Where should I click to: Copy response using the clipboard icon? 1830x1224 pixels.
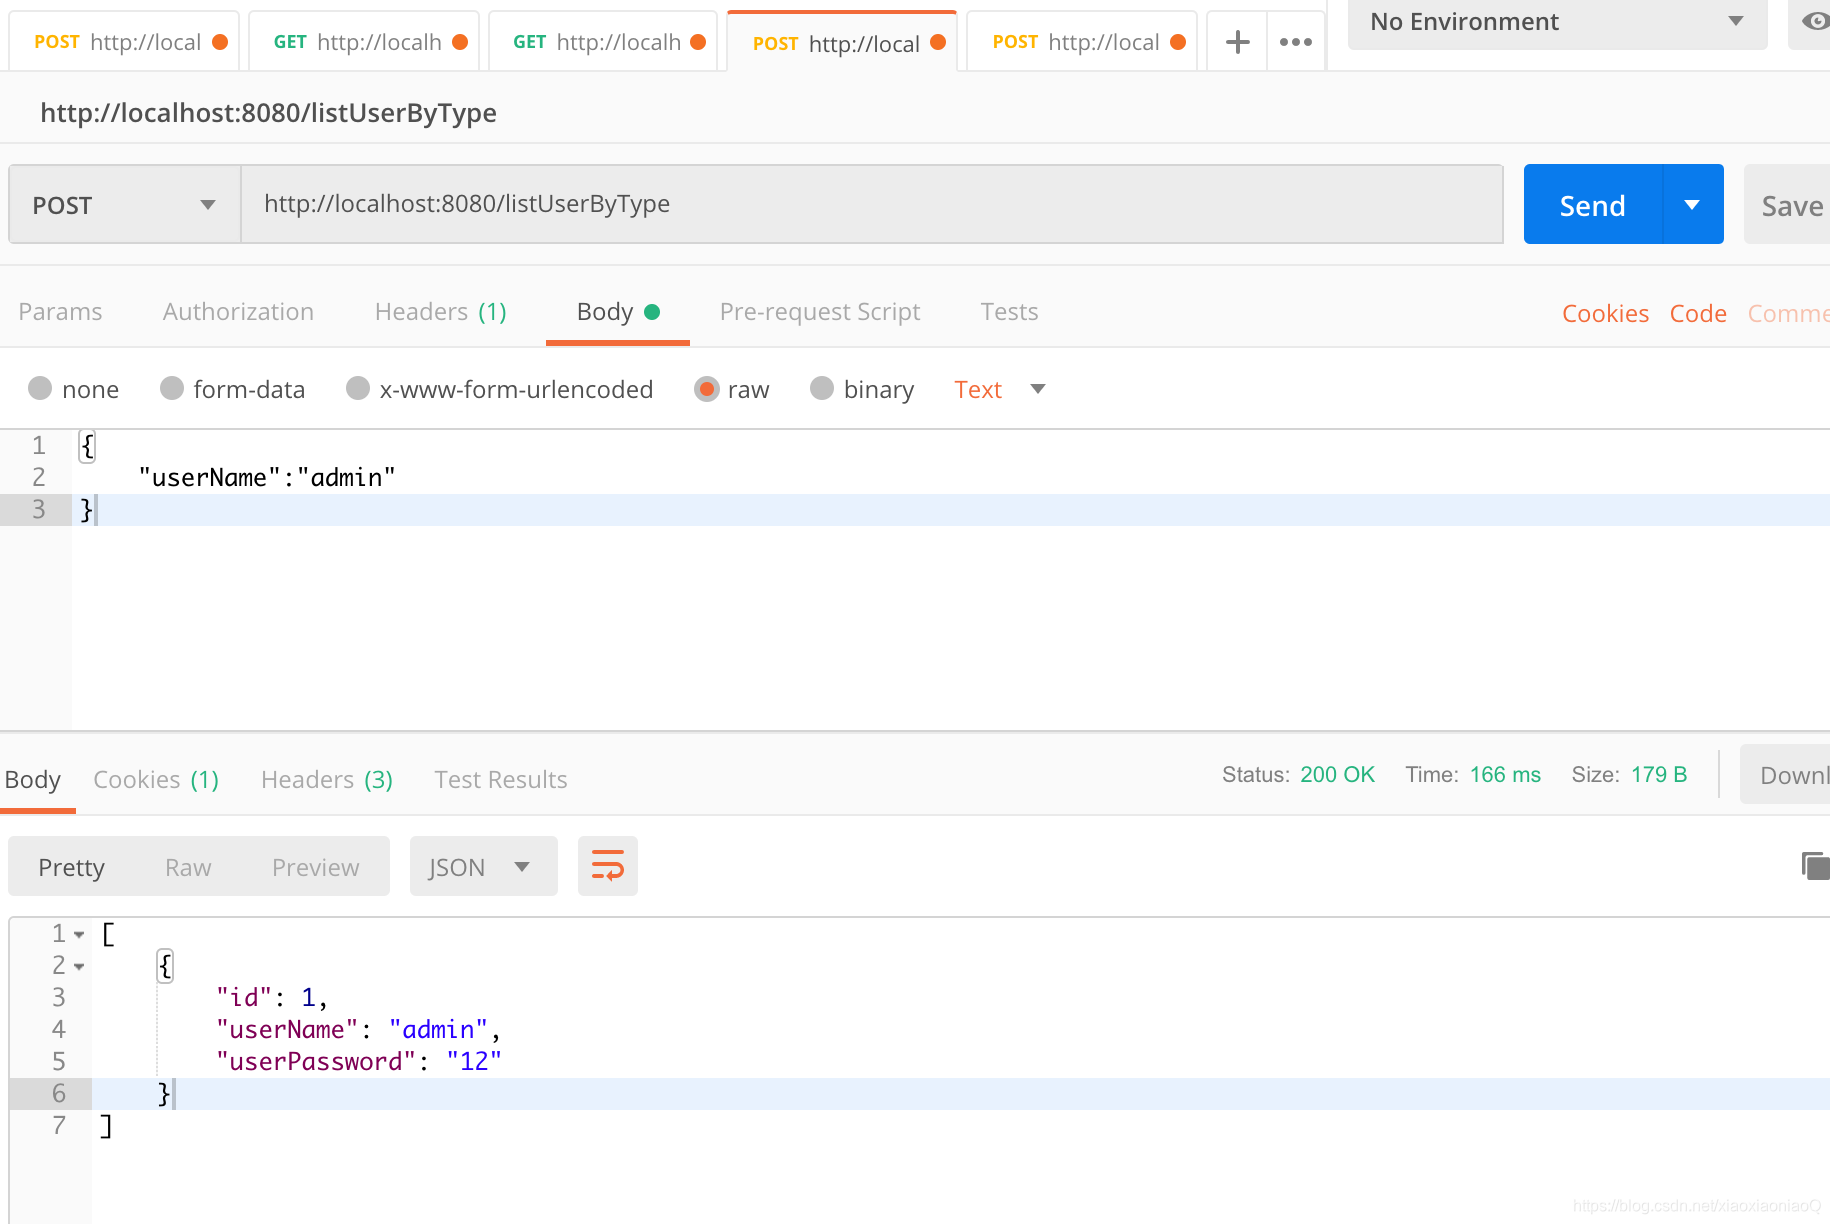(x=1815, y=865)
